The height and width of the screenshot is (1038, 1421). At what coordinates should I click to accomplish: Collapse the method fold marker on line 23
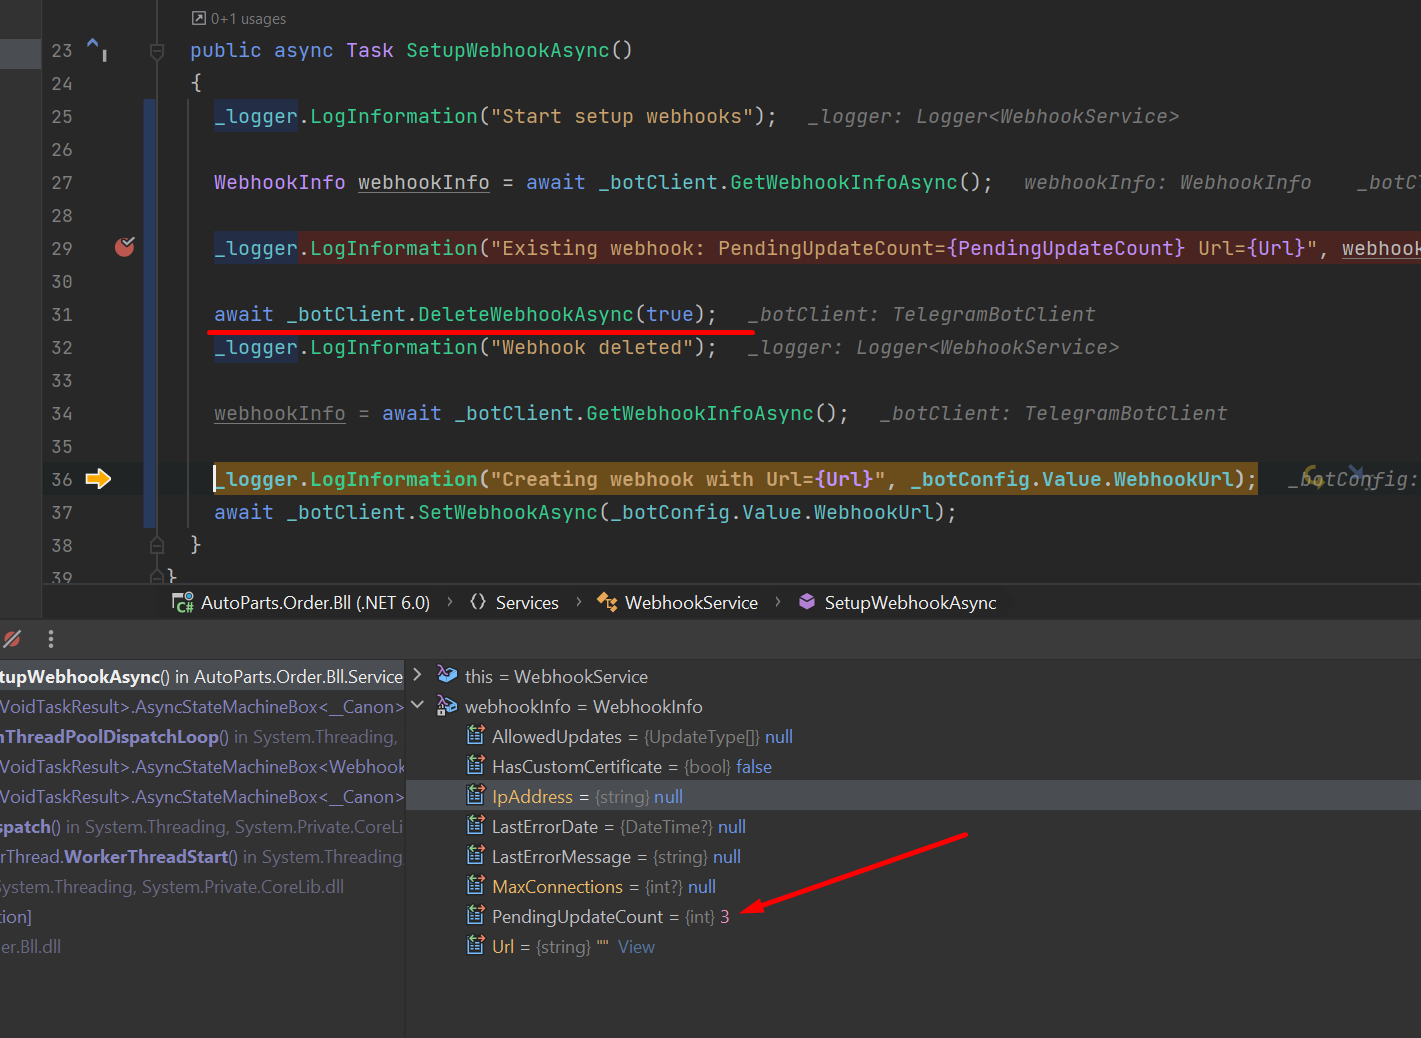157,50
